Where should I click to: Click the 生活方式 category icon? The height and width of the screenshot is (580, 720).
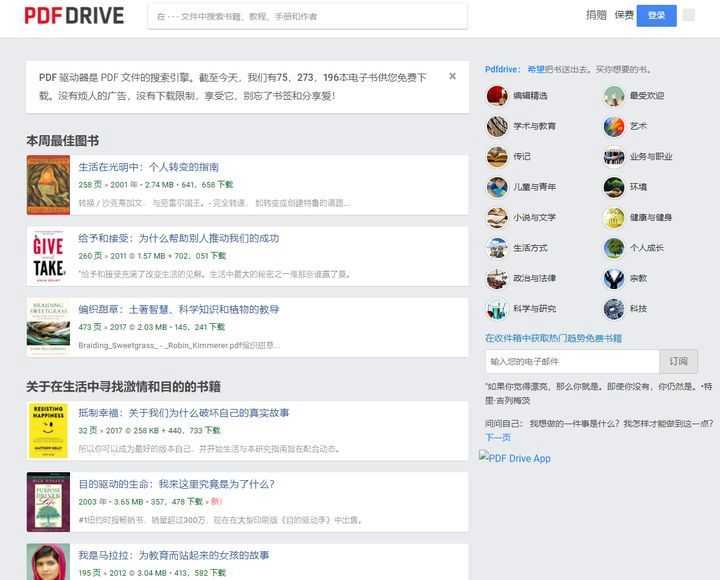[497, 248]
